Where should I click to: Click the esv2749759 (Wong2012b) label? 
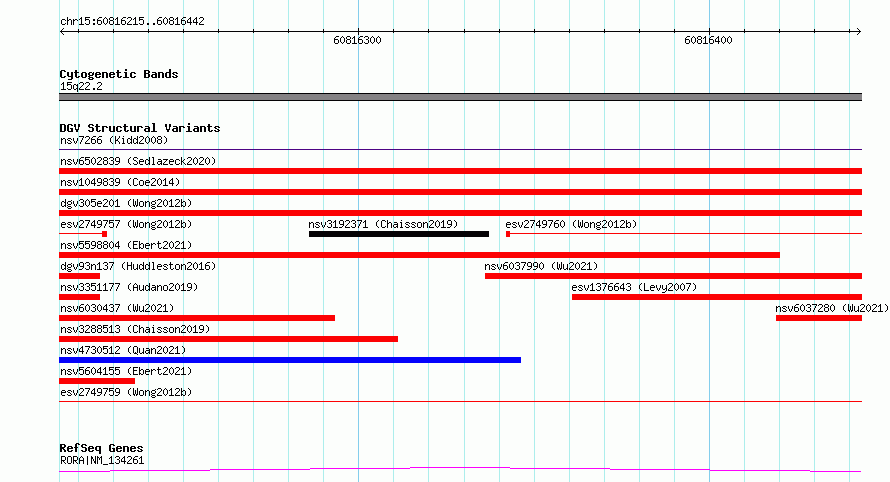coord(126,392)
